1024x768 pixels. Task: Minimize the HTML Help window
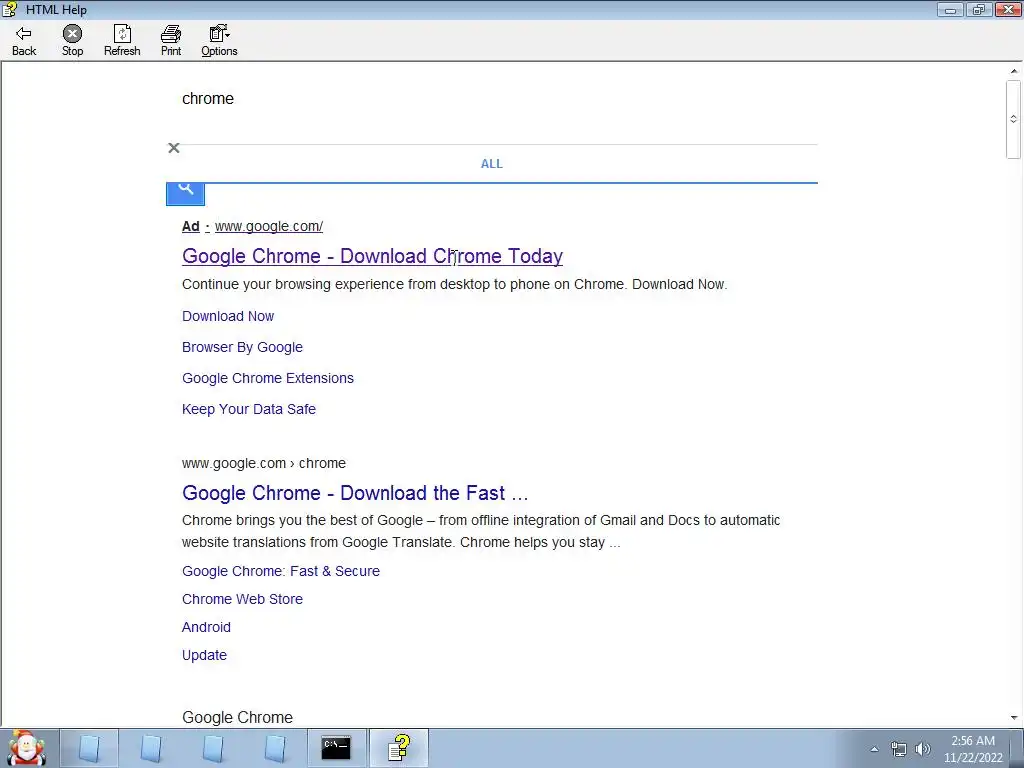[951, 10]
